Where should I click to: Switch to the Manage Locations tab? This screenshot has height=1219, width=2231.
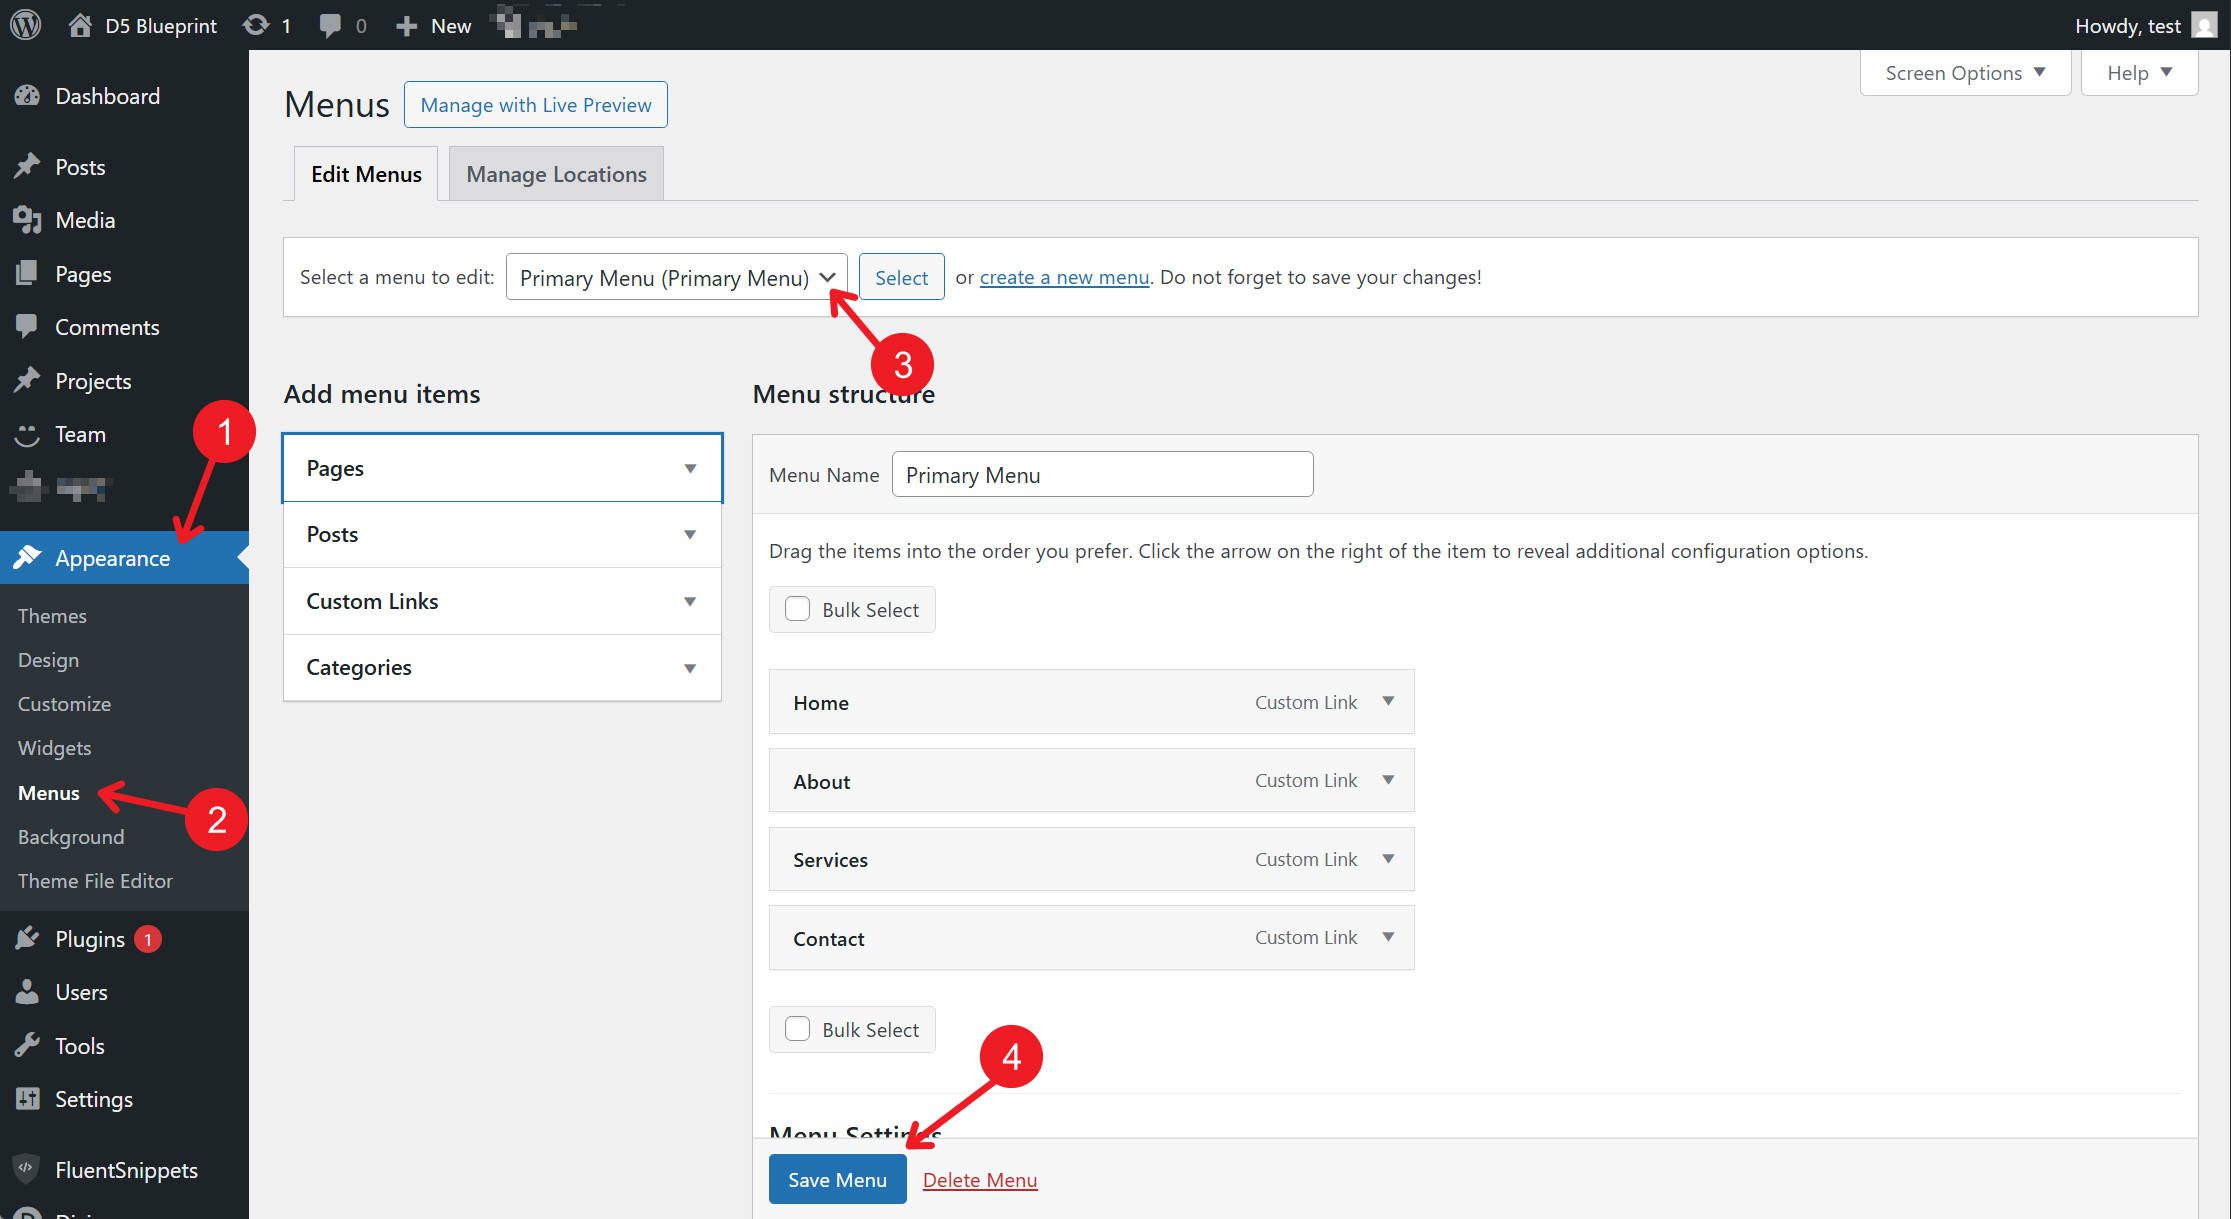(x=556, y=173)
